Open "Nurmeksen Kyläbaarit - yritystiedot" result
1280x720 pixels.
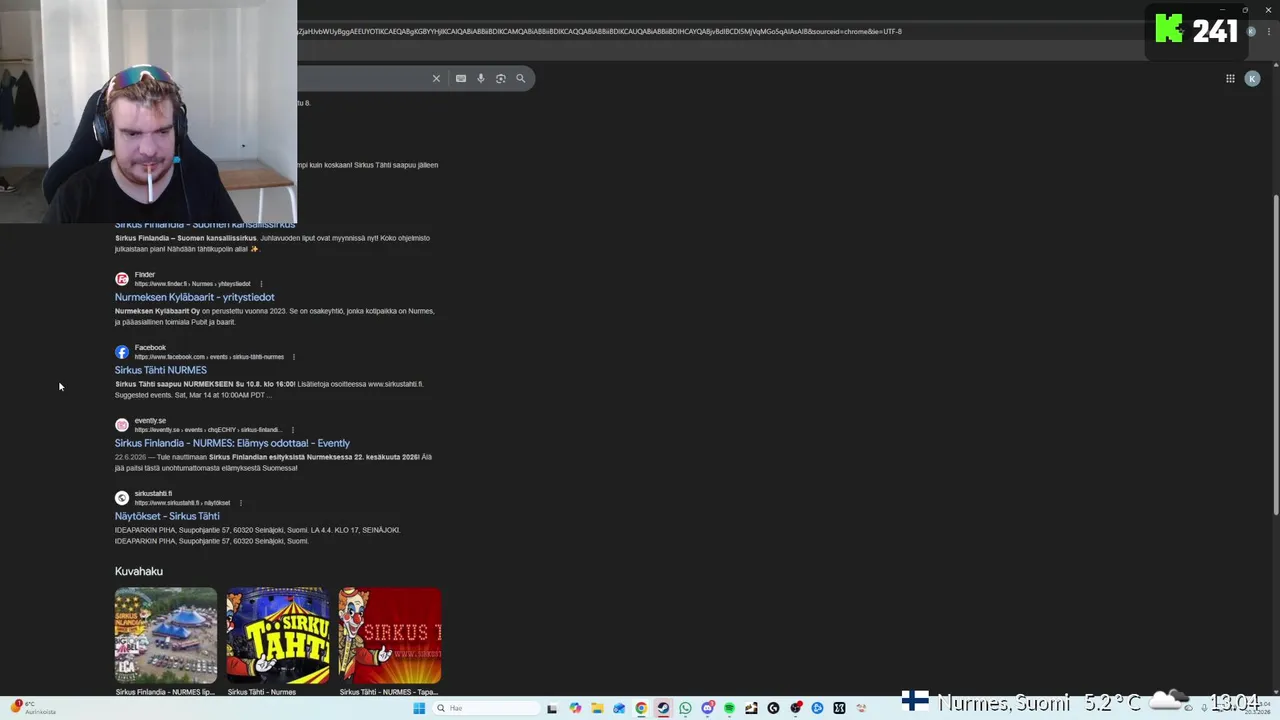(x=195, y=297)
